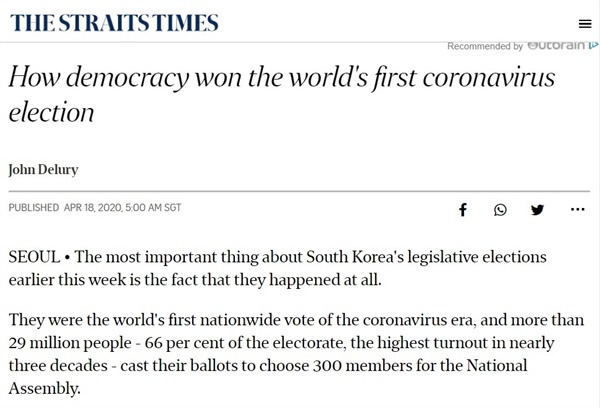Click the '29 million people' text
Image resolution: width=600 pixels, height=408 pixels.
pos(70,343)
